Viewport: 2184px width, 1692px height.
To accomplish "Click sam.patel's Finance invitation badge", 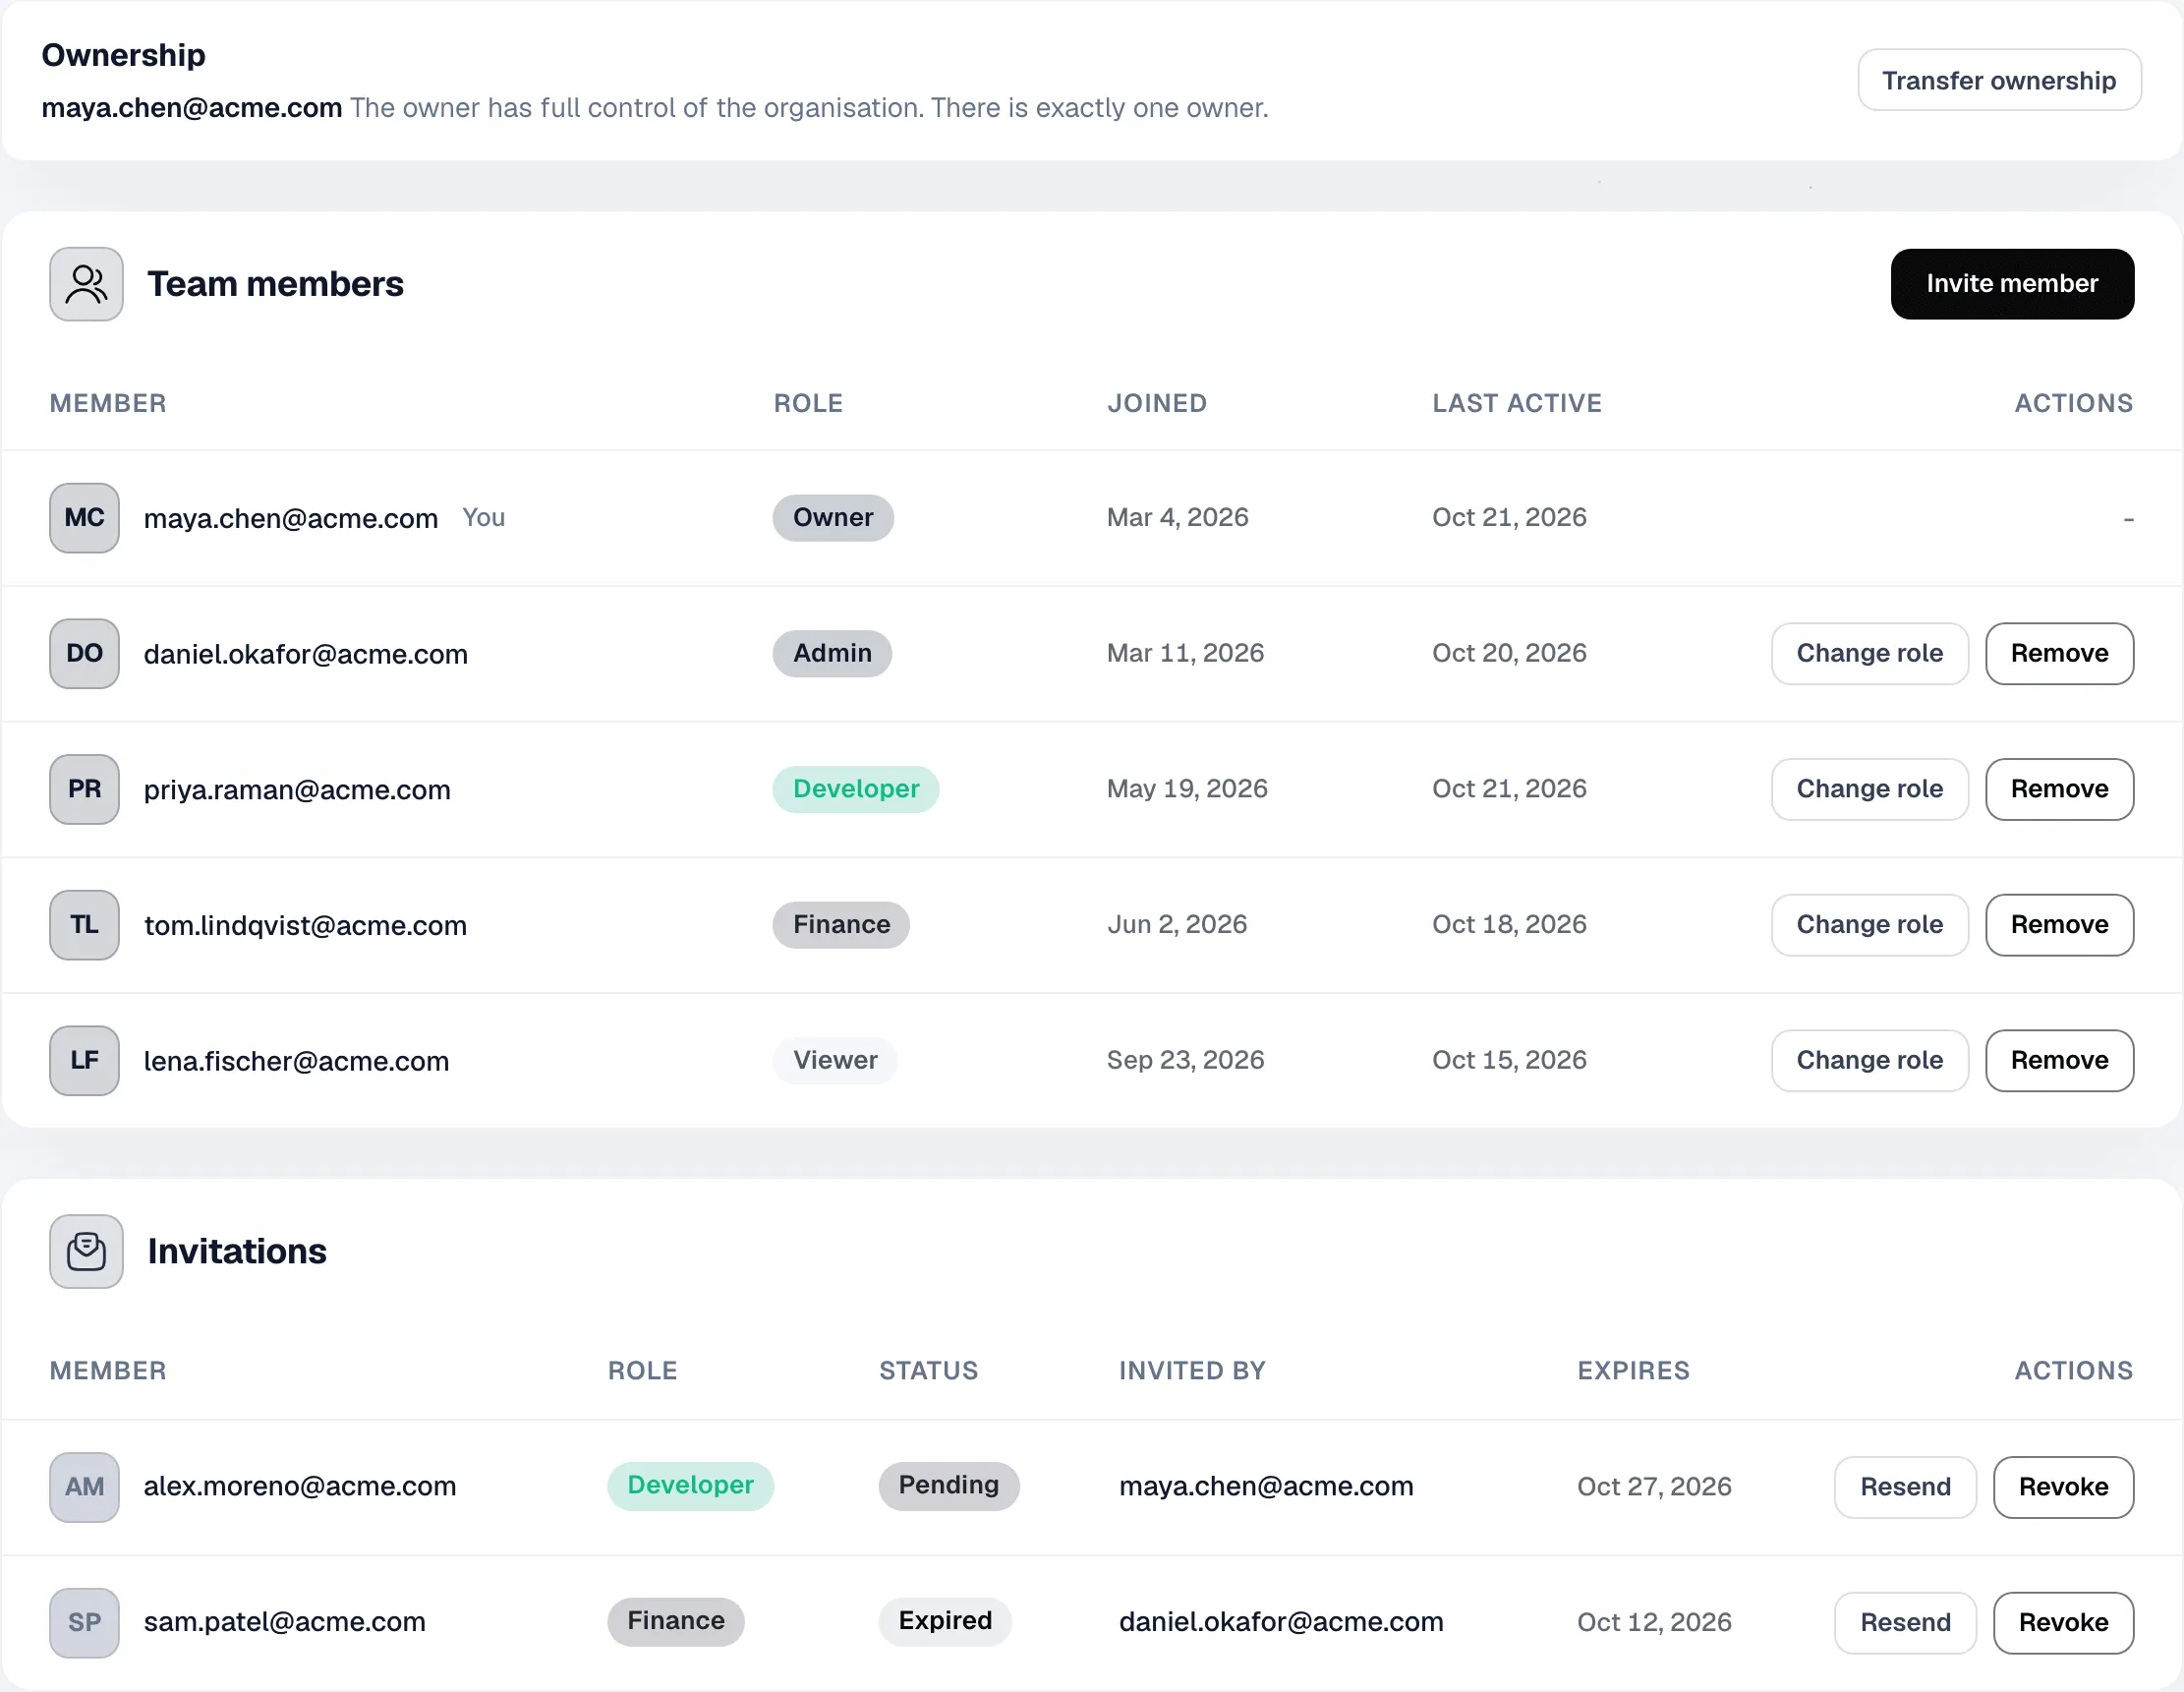I will [x=676, y=1621].
